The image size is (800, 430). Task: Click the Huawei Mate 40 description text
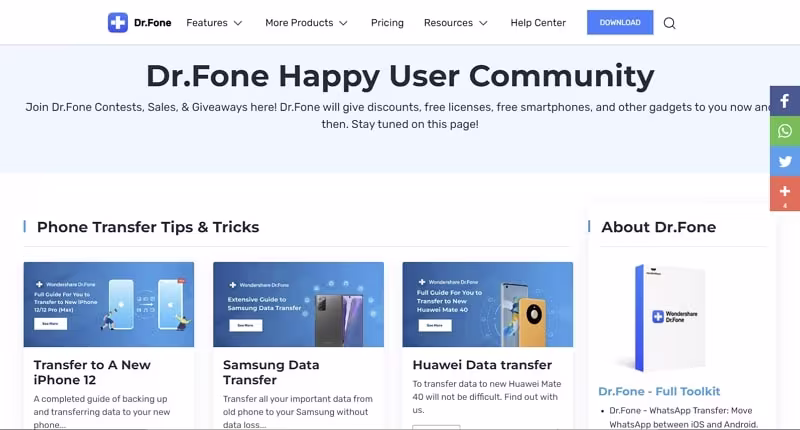coord(487,397)
